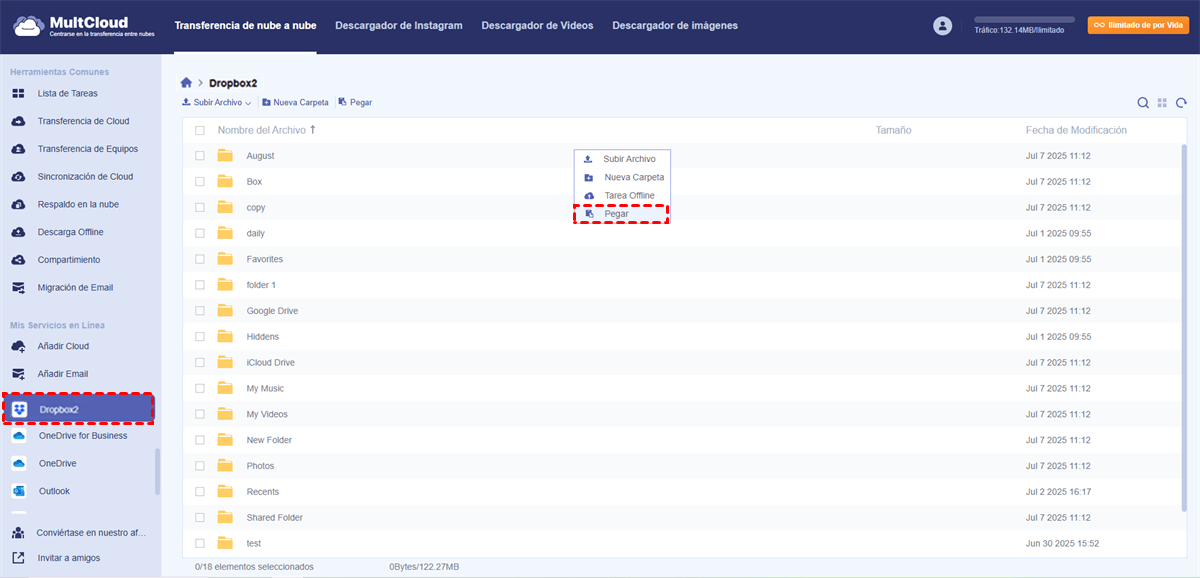Image resolution: width=1200 pixels, height=578 pixels.
Task: Click the search magnifier icon
Action: [x=1143, y=102]
